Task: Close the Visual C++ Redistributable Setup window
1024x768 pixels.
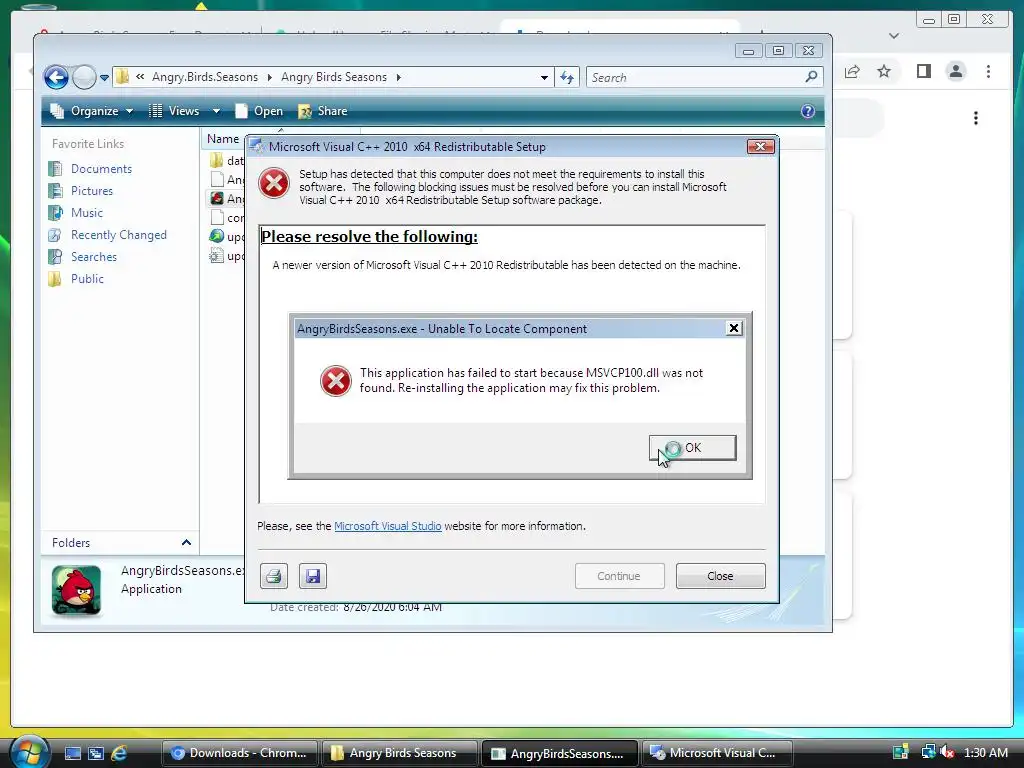Action: pyautogui.click(x=760, y=146)
